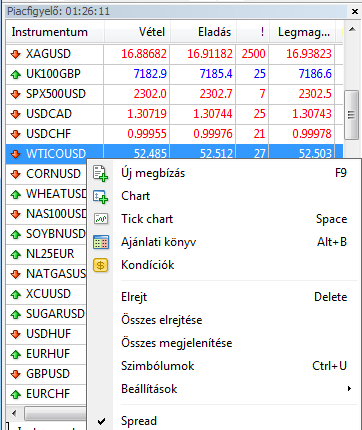This screenshot has height=430, width=362.
Task: Click the green arrow beside WHEATUSD
Action: pyautogui.click(x=16, y=194)
